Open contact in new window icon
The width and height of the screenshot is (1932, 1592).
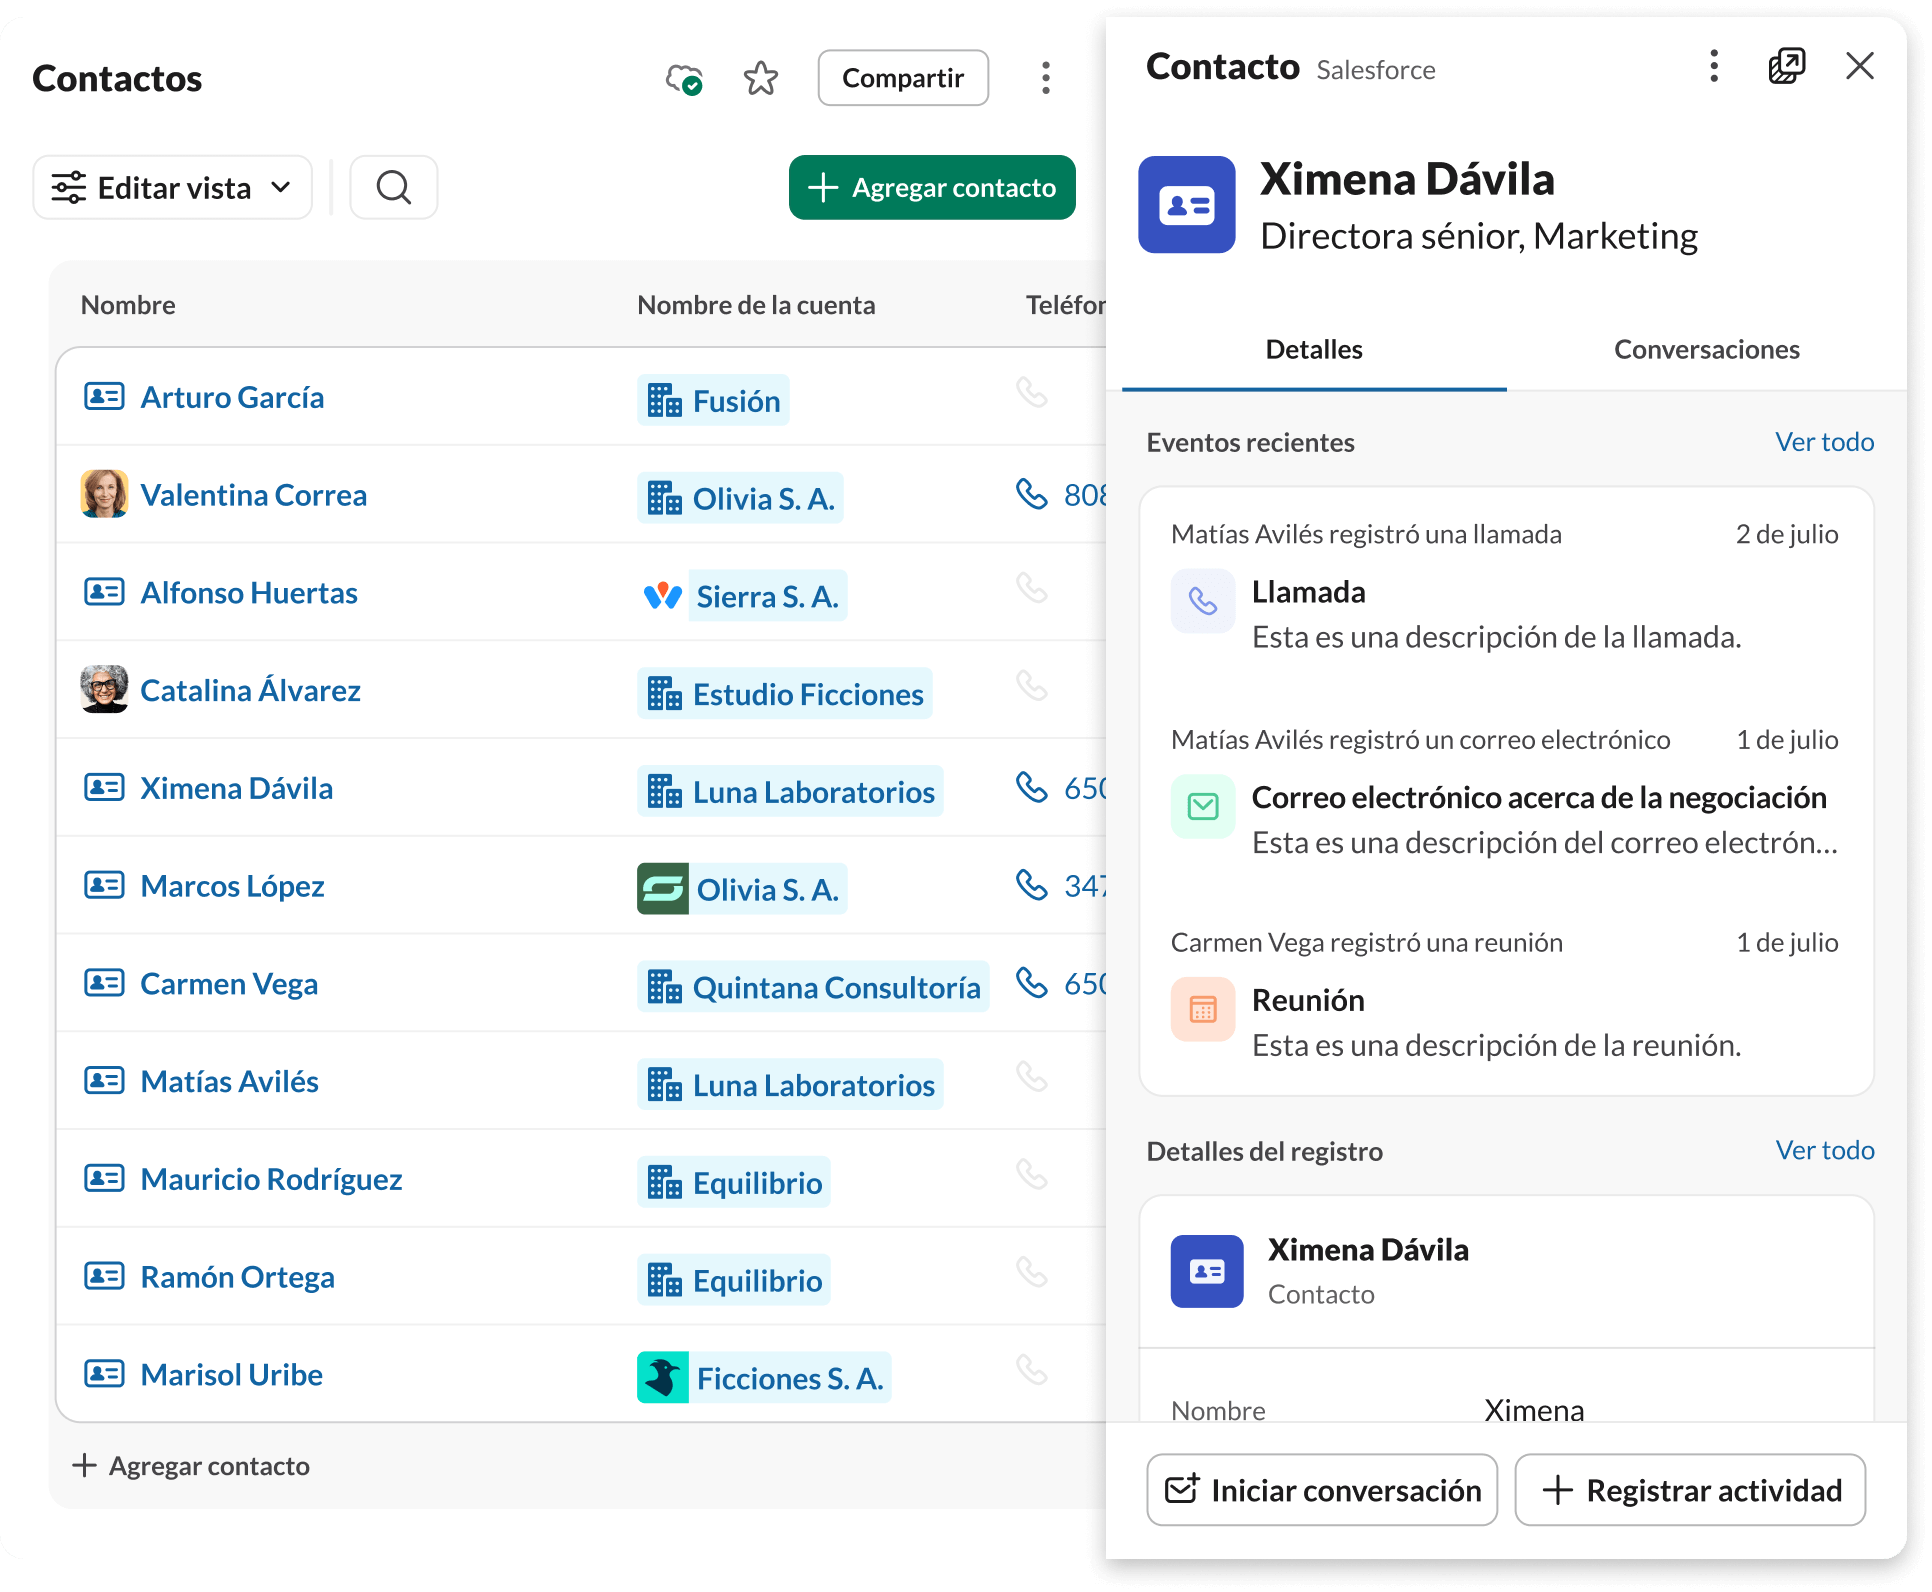tap(1786, 66)
